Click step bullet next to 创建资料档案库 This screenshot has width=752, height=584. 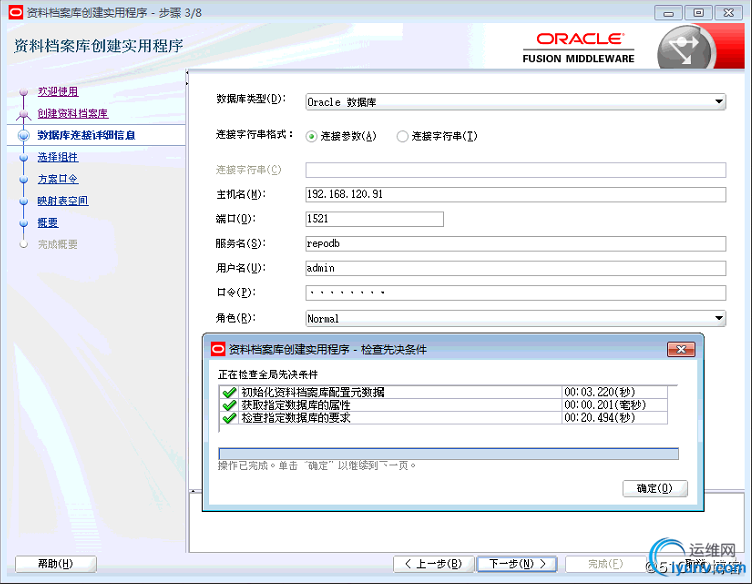pos(24,114)
